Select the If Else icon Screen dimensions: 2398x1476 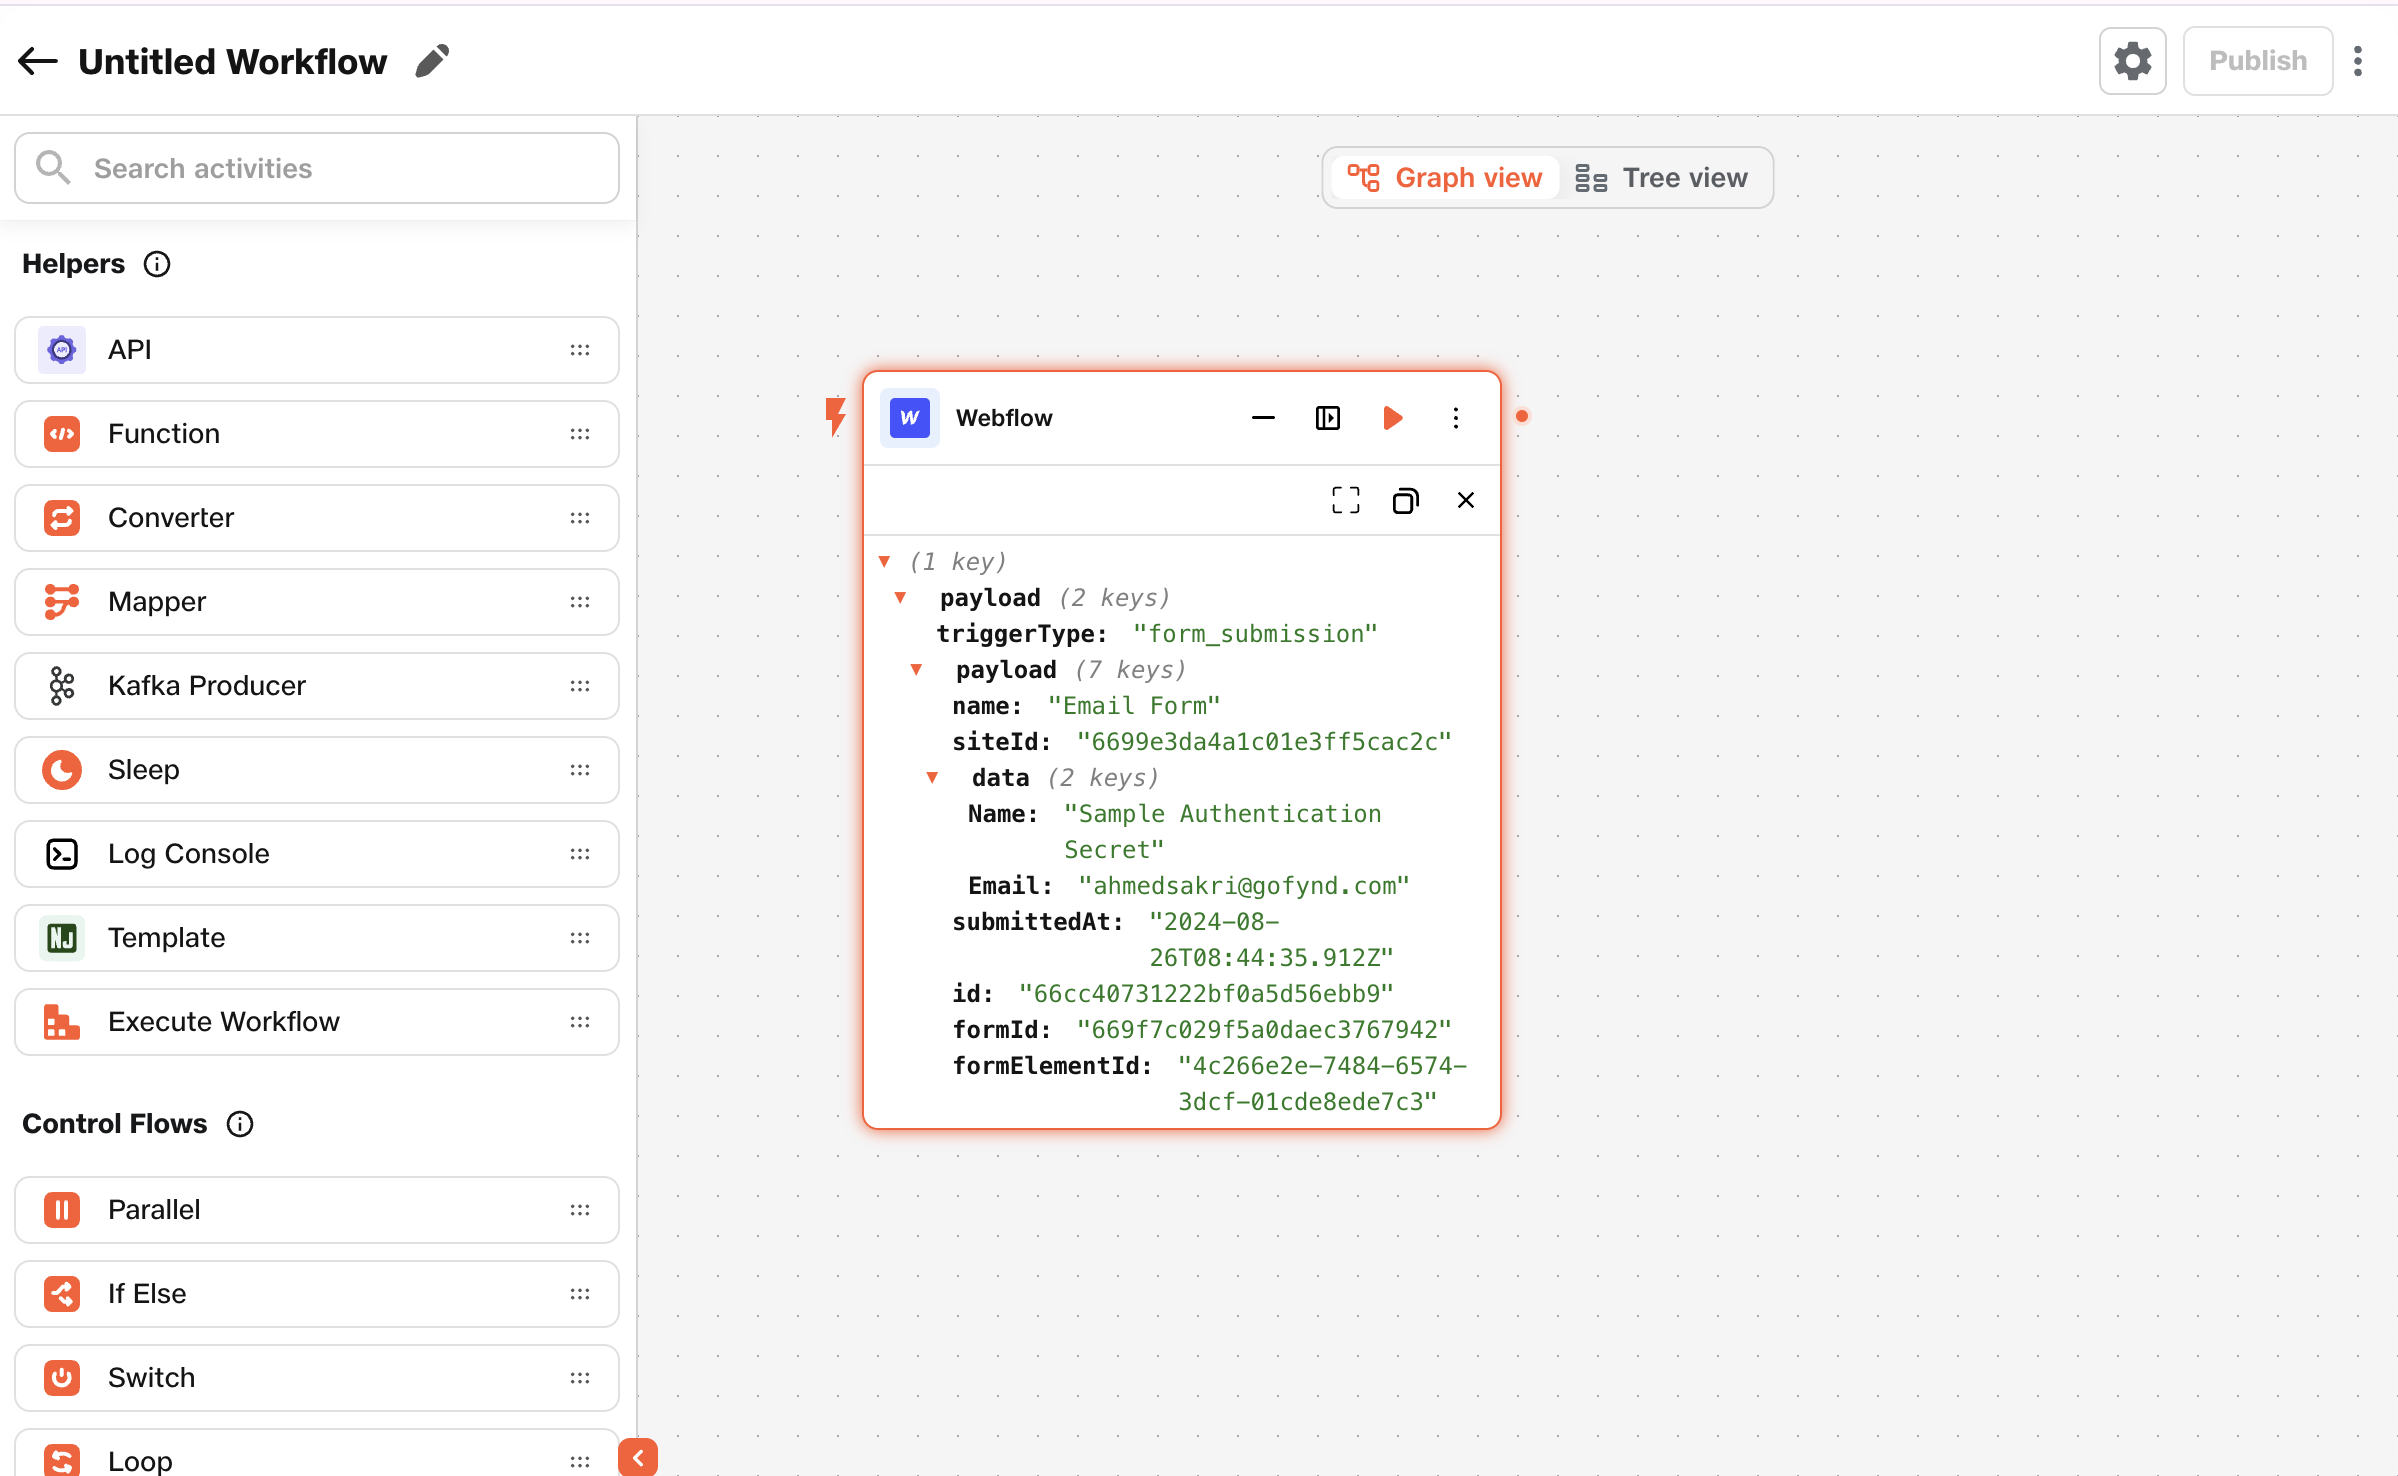point(62,1294)
